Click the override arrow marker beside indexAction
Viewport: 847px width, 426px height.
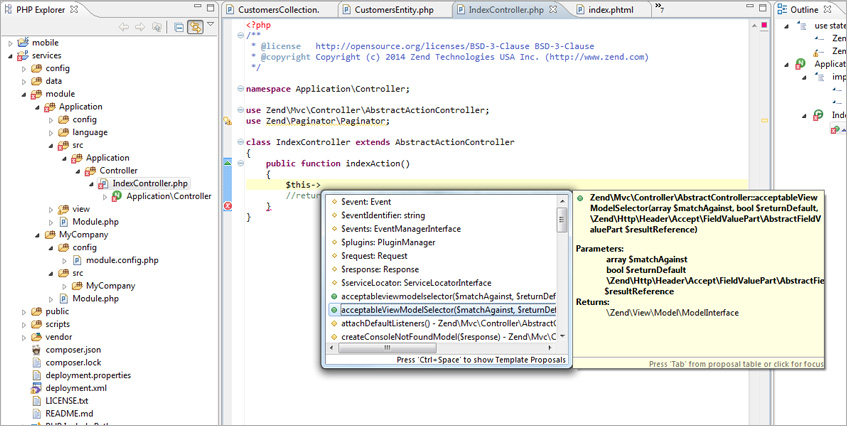pos(227,162)
